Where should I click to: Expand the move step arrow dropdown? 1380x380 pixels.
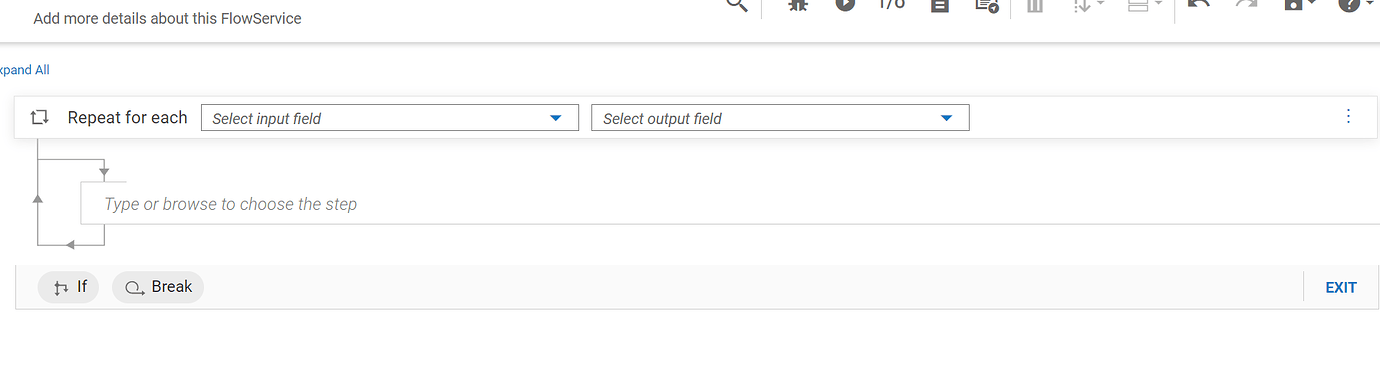(1088, 5)
